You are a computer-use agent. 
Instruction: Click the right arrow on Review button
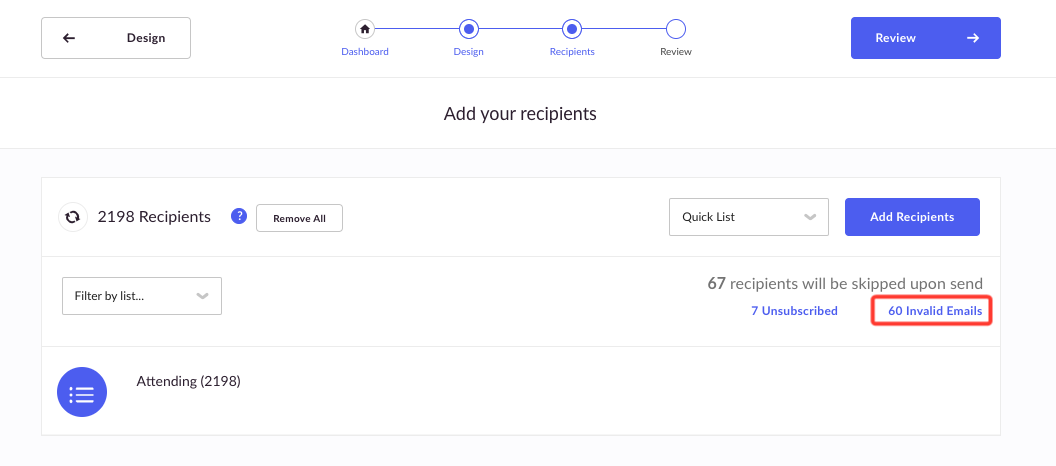[x=972, y=38]
